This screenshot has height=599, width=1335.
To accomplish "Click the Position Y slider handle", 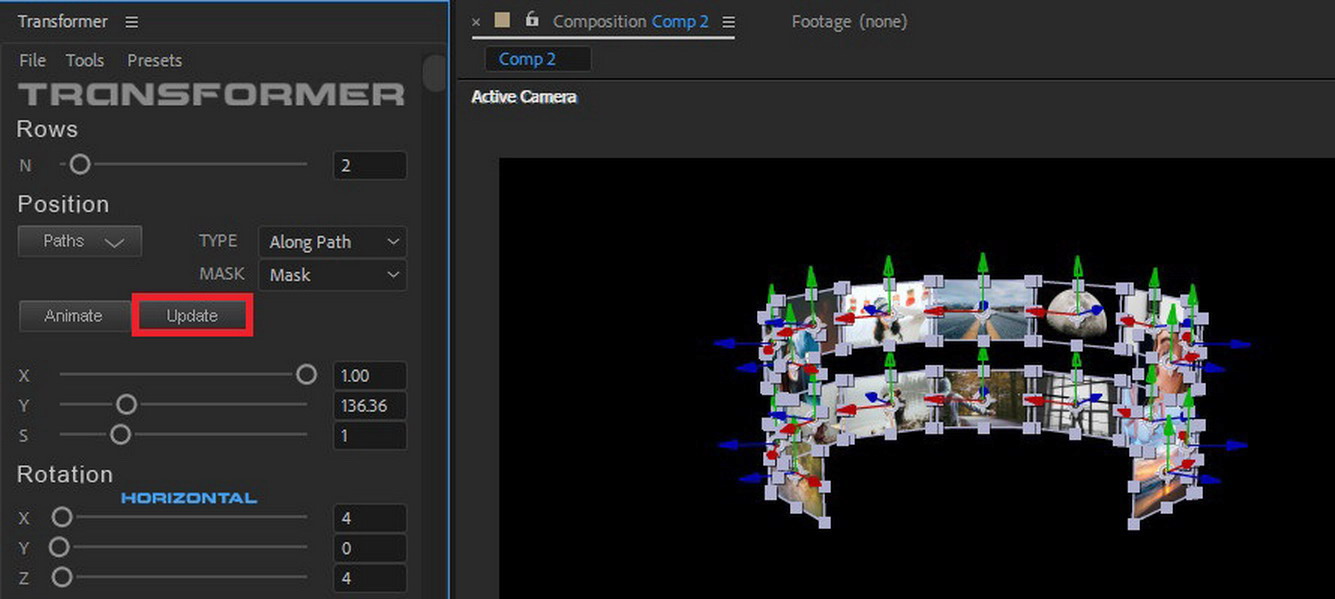I will [x=126, y=405].
